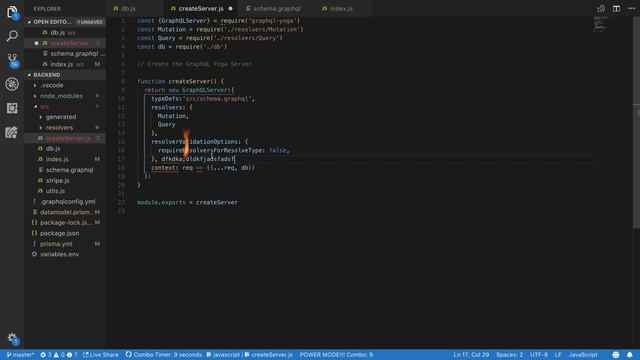This screenshot has height=360, width=640.
Task: Click the split editor icon
Action: click(616, 9)
